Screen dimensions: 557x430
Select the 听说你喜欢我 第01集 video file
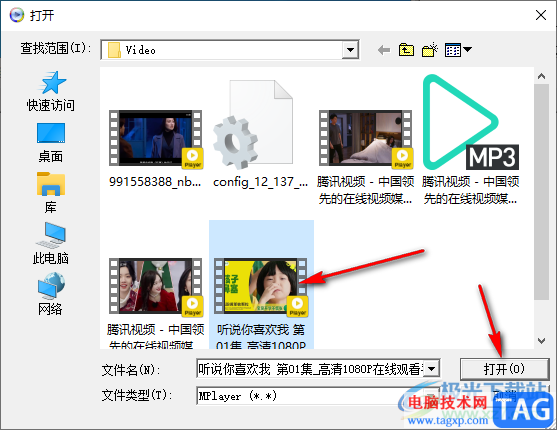pos(261,286)
